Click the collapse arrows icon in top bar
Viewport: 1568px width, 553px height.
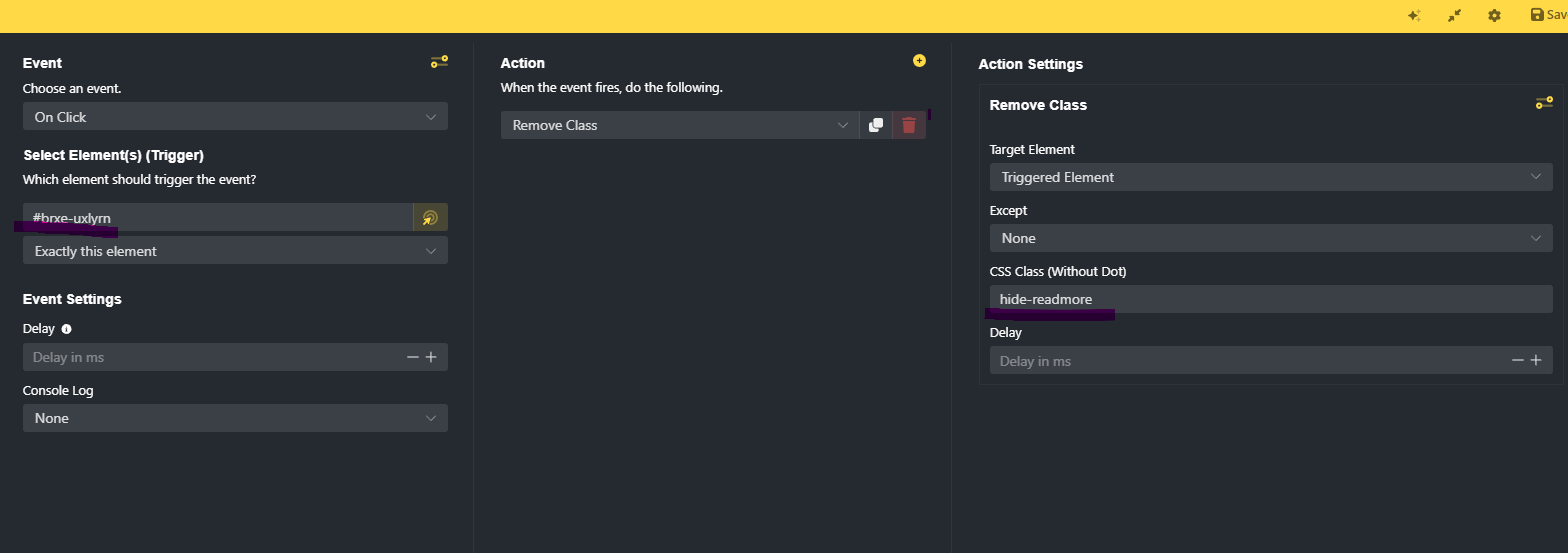(x=1454, y=15)
